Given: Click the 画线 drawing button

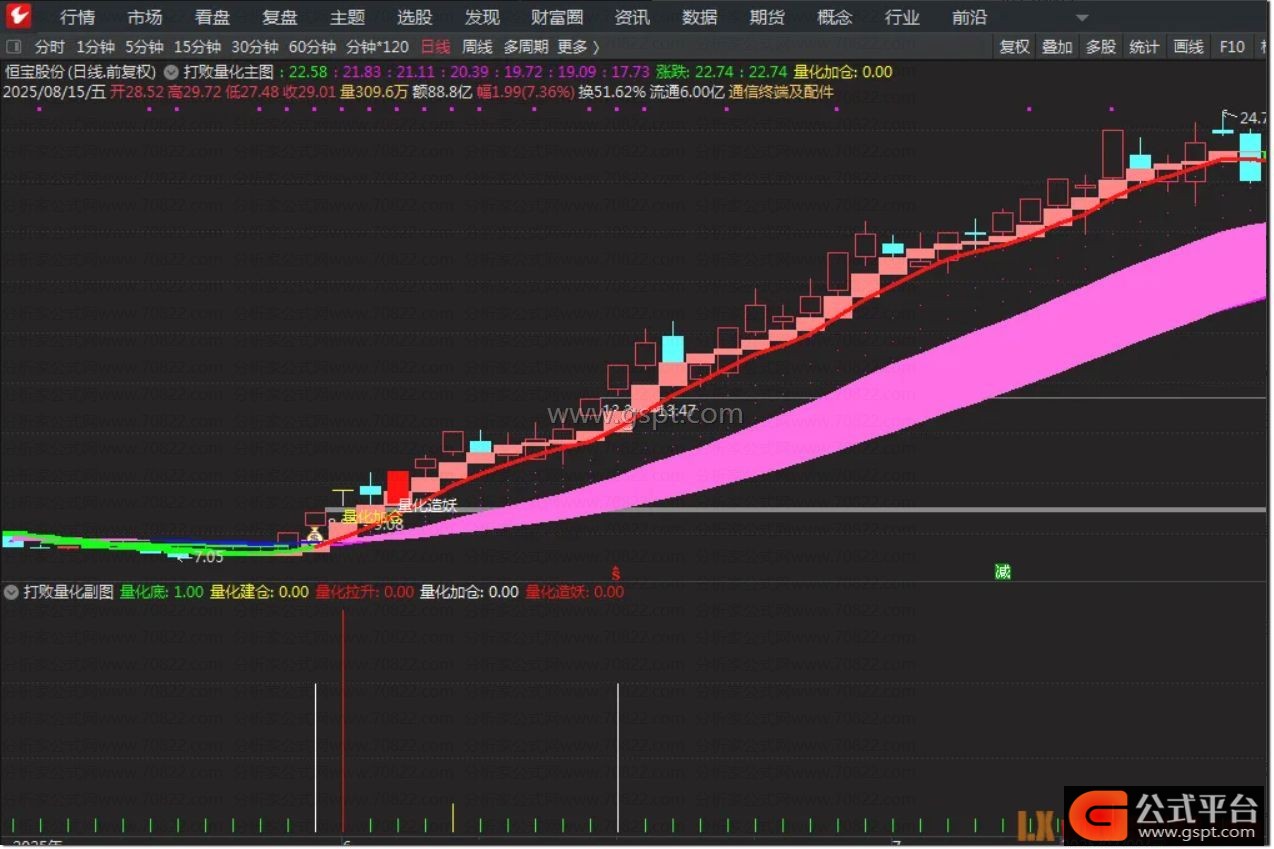Looking at the screenshot, I should pos(1188,47).
